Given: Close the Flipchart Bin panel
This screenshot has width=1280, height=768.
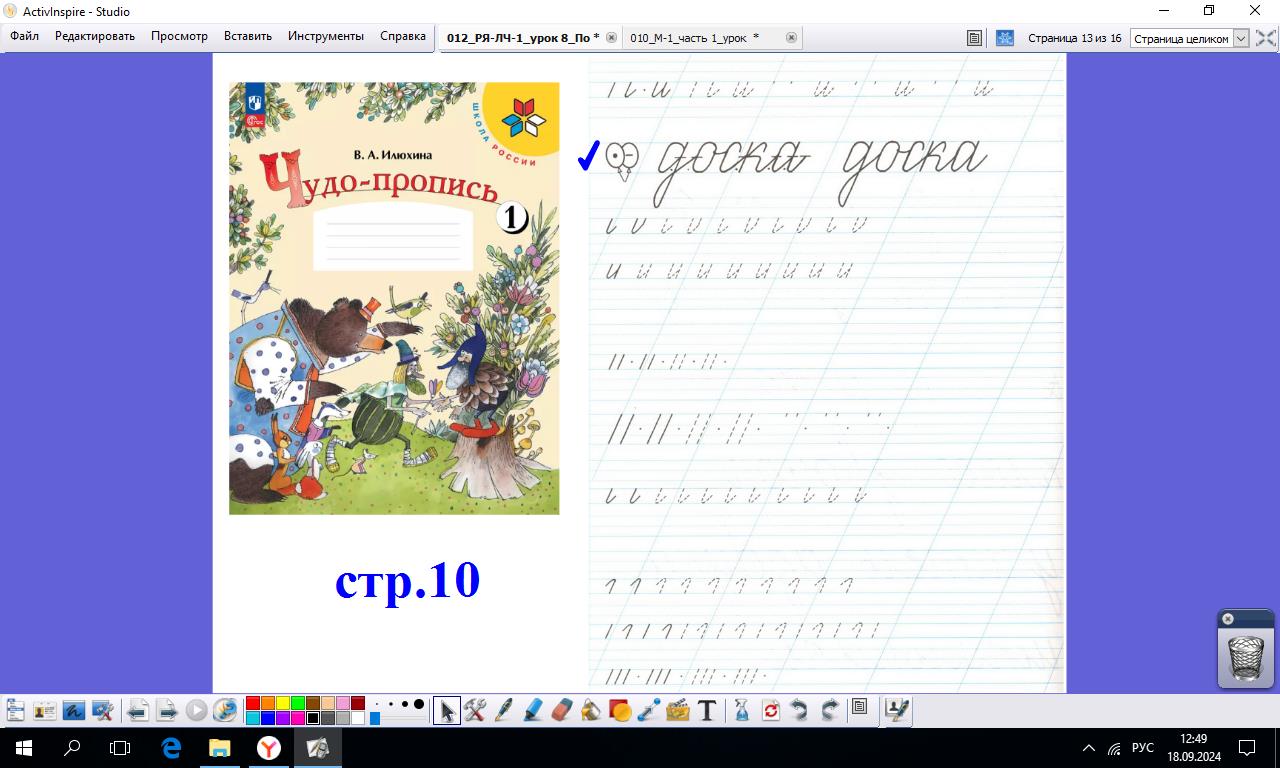Looking at the screenshot, I should click(x=1228, y=619).
